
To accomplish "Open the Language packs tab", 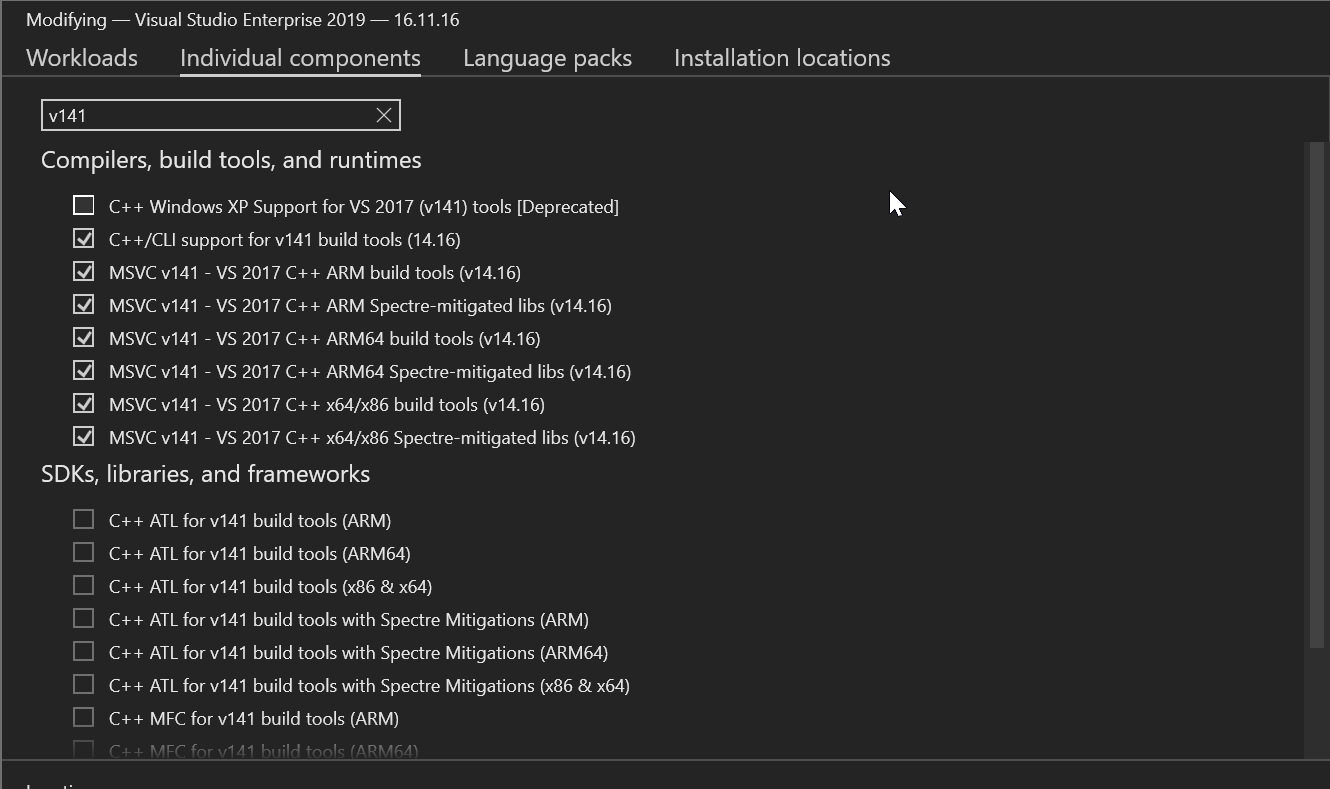I will coord(547,58).
